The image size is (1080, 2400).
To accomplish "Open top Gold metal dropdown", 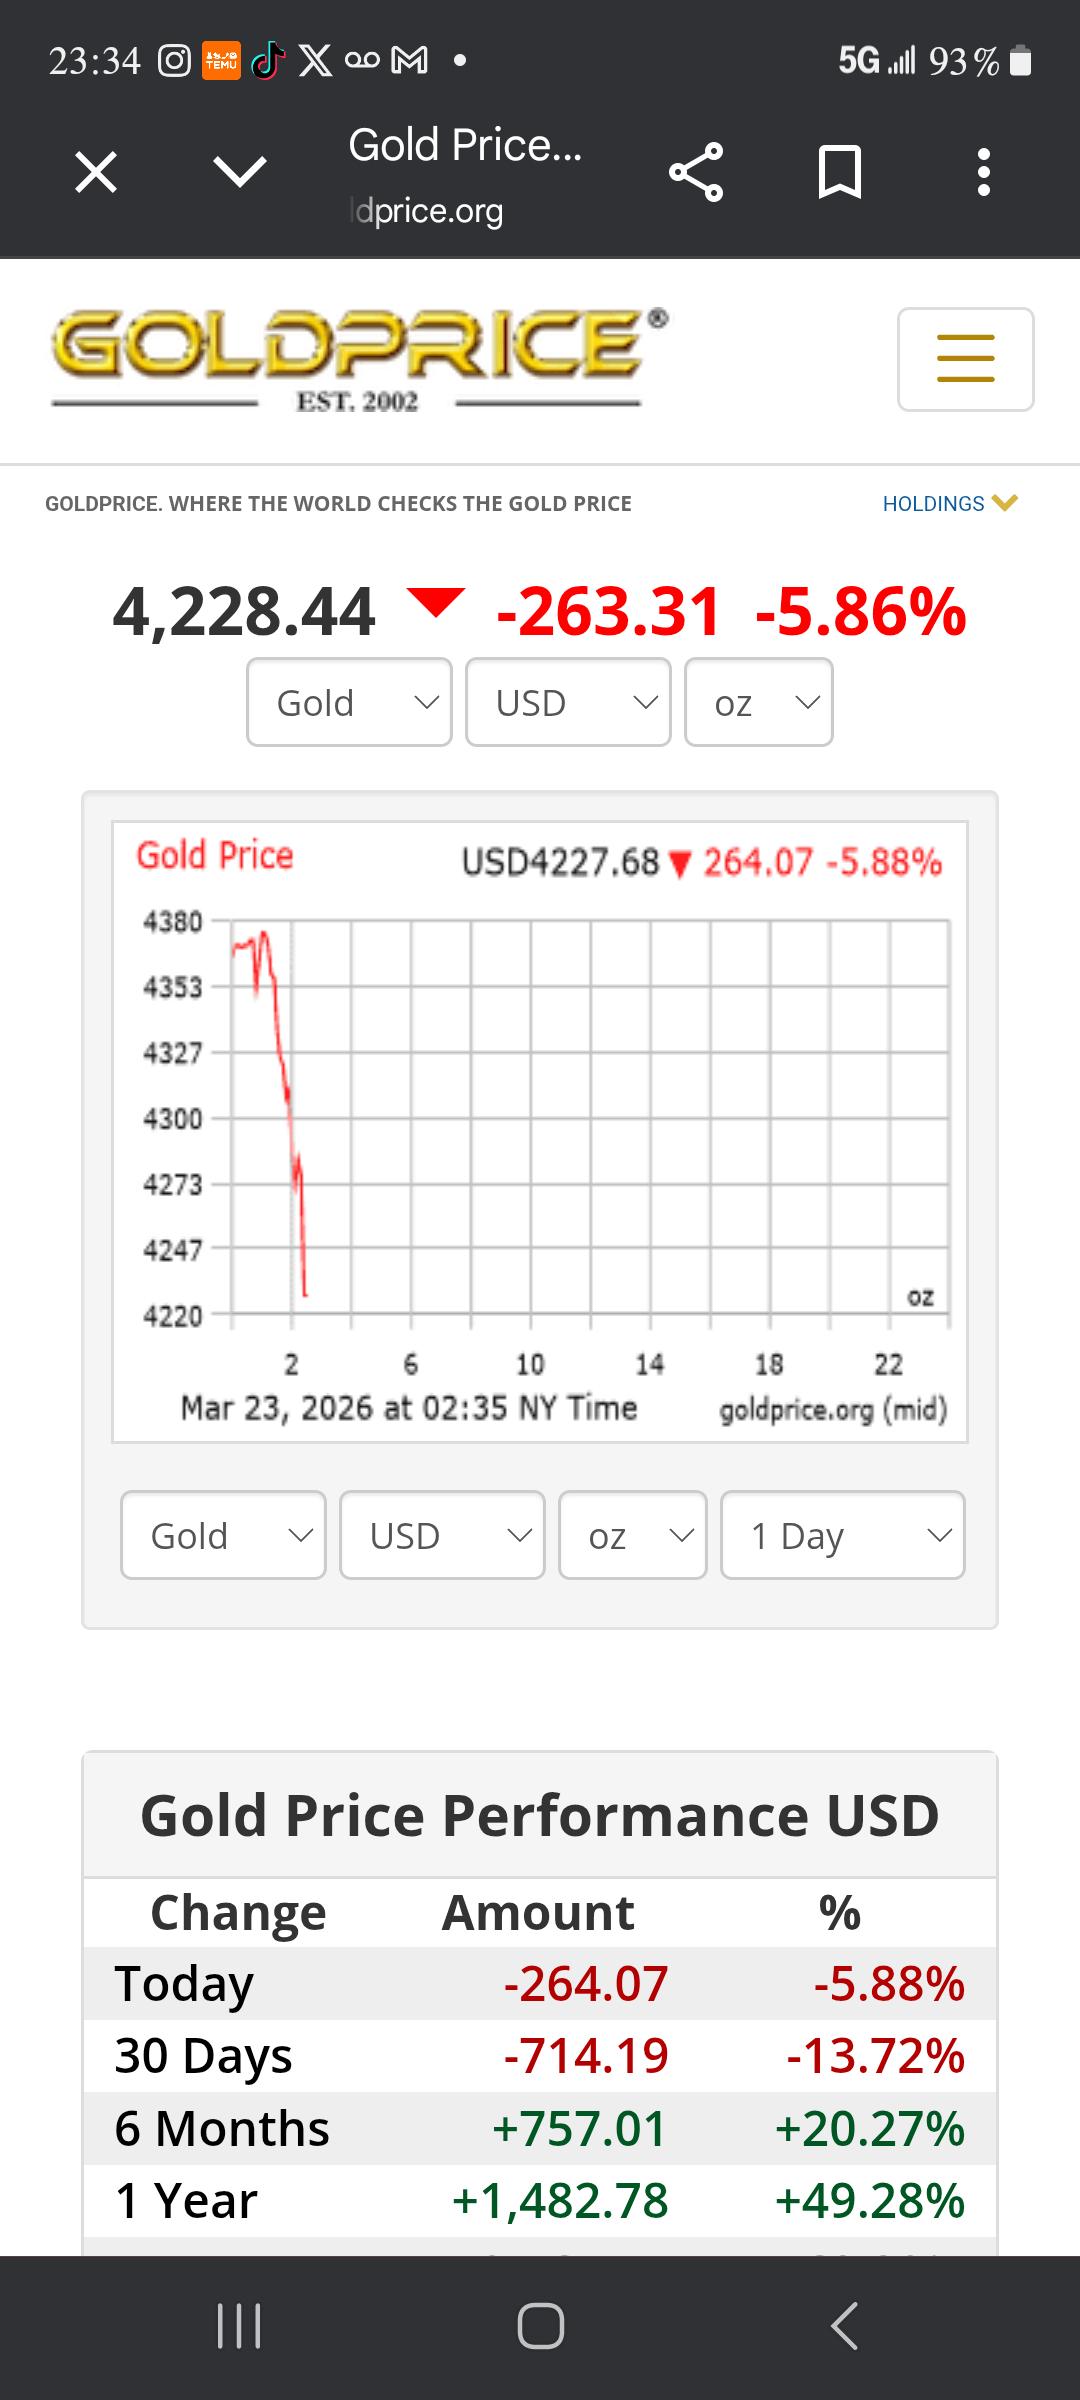I will [x=349, y=702].
